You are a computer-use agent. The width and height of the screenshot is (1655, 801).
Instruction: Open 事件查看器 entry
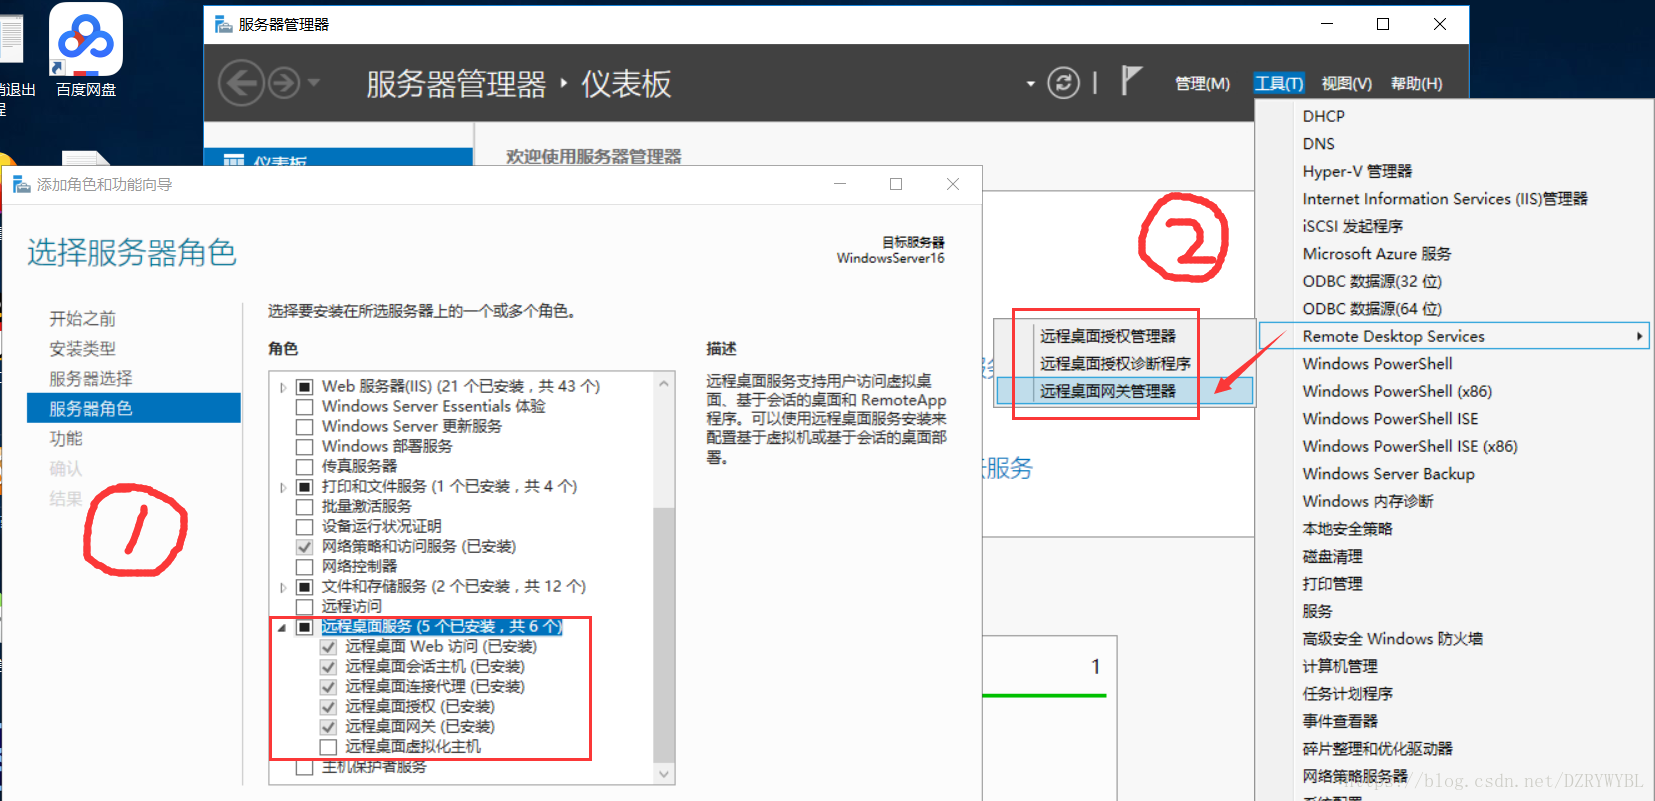[1340, 721]
